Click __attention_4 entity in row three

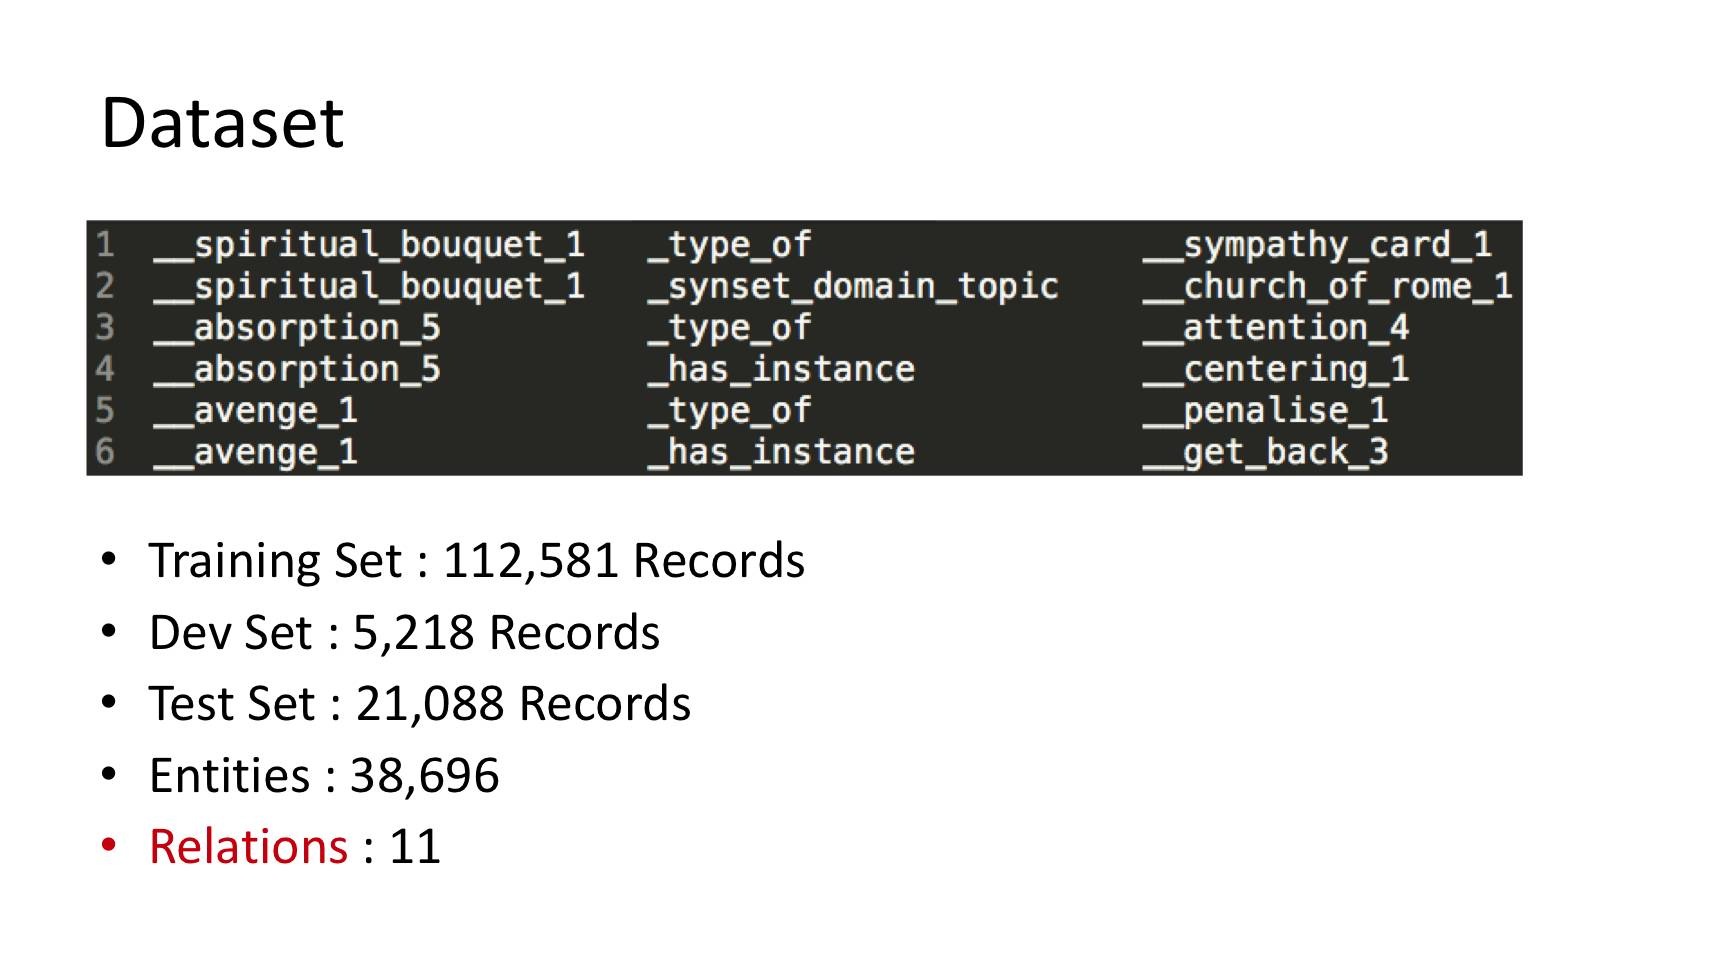(1276, 328)
